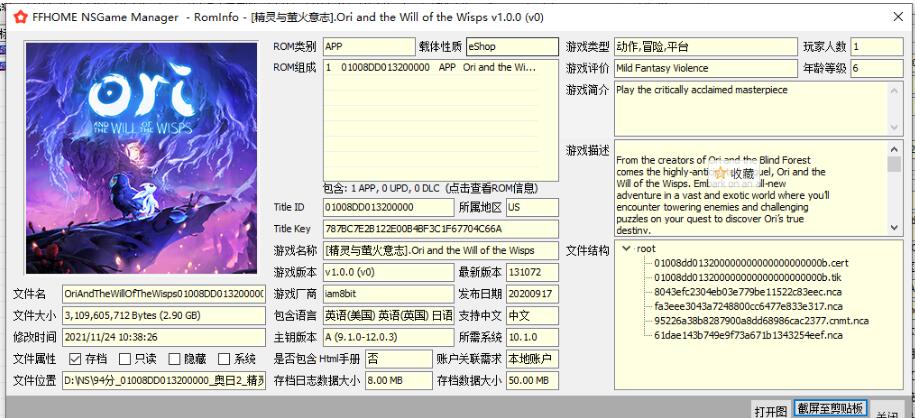Image resolution: width=915 pixels, height=418 pixels.
Task: Select fa3eee3043a7248800cc6477e833e317.nca tree entry
Action: [748, 306]
